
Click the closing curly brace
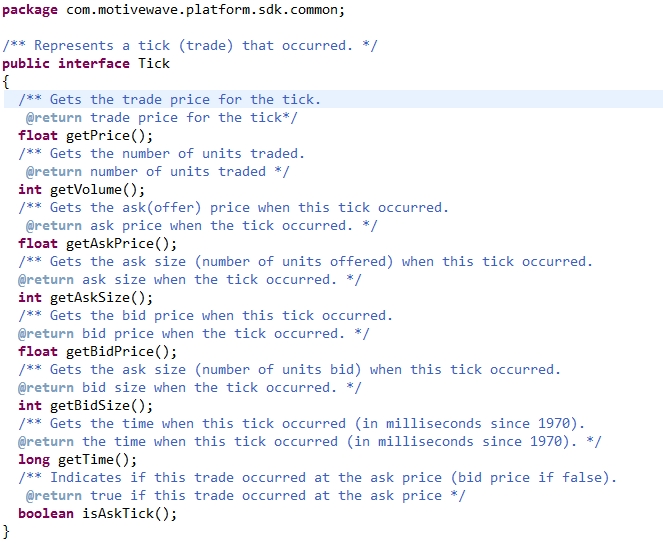pos(6,531)
